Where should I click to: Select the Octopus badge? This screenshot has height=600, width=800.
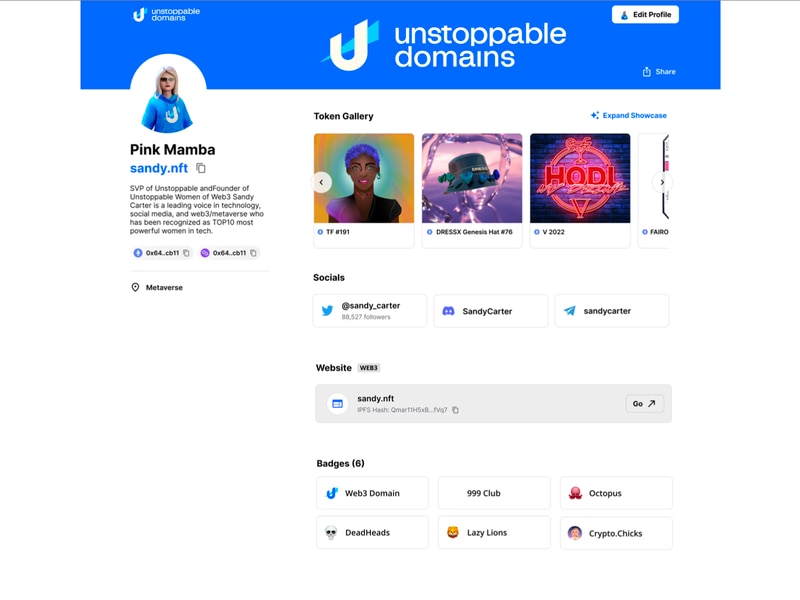click(x=616, y=493)
